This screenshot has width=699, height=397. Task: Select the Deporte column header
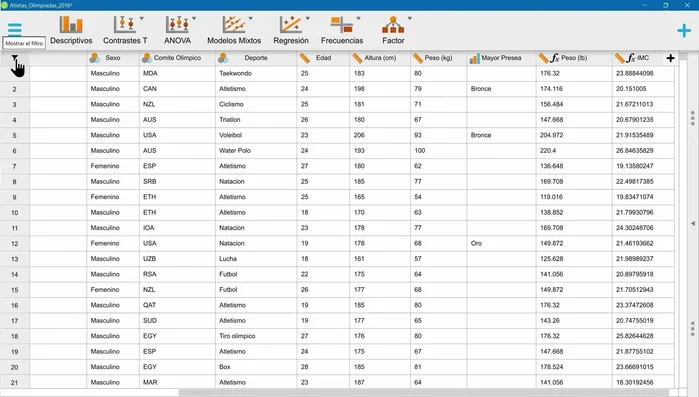click(256, 58)
